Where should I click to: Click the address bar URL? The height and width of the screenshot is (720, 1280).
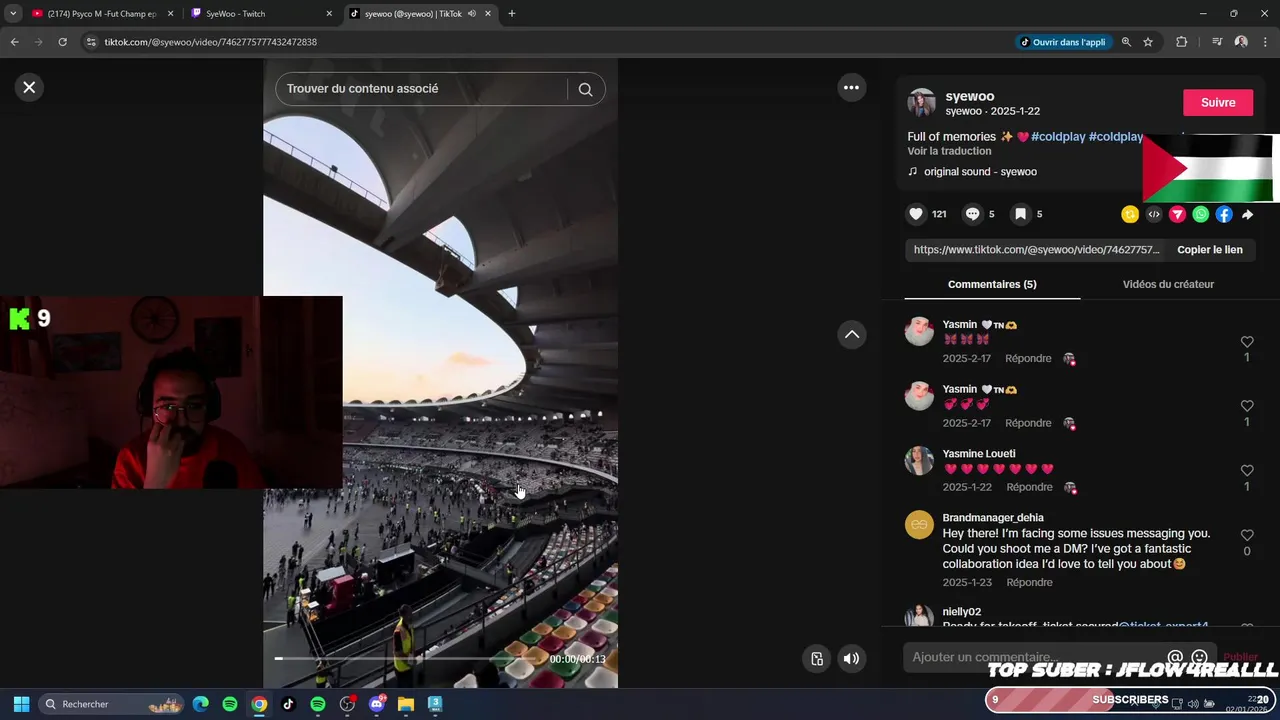(210, 42)
